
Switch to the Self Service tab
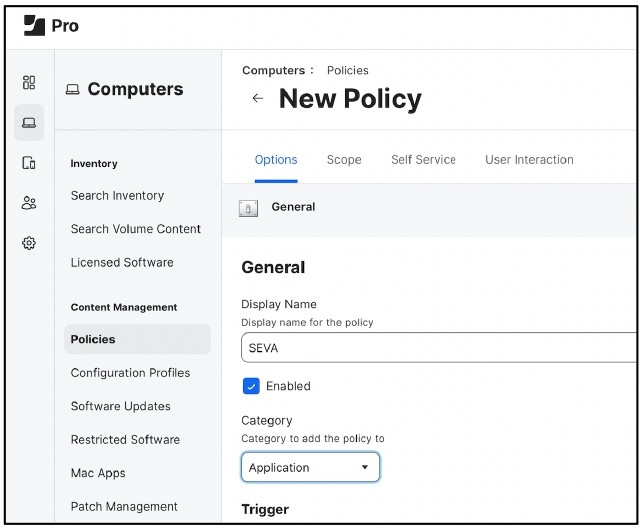[x=423, y=159]
